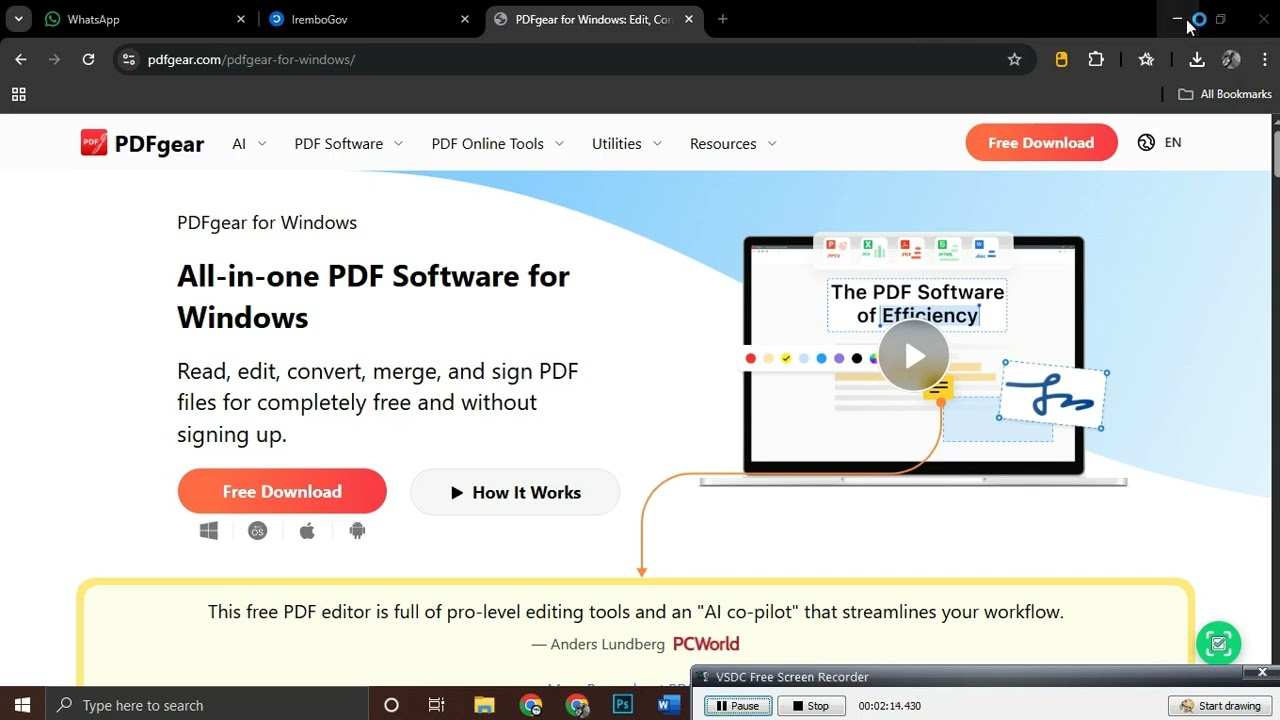Bookmark this page with the star icon

1014,60
